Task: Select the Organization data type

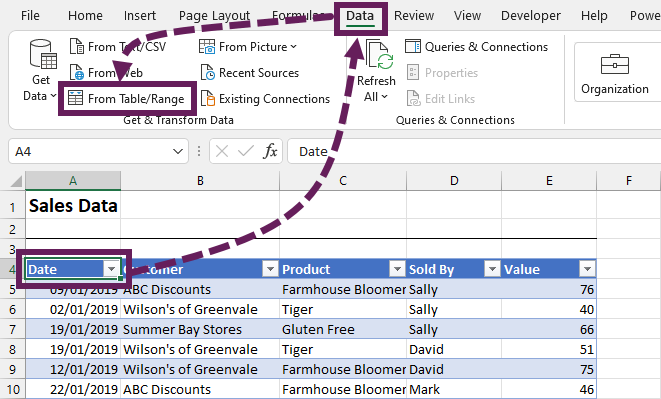Action: (615, 73)
